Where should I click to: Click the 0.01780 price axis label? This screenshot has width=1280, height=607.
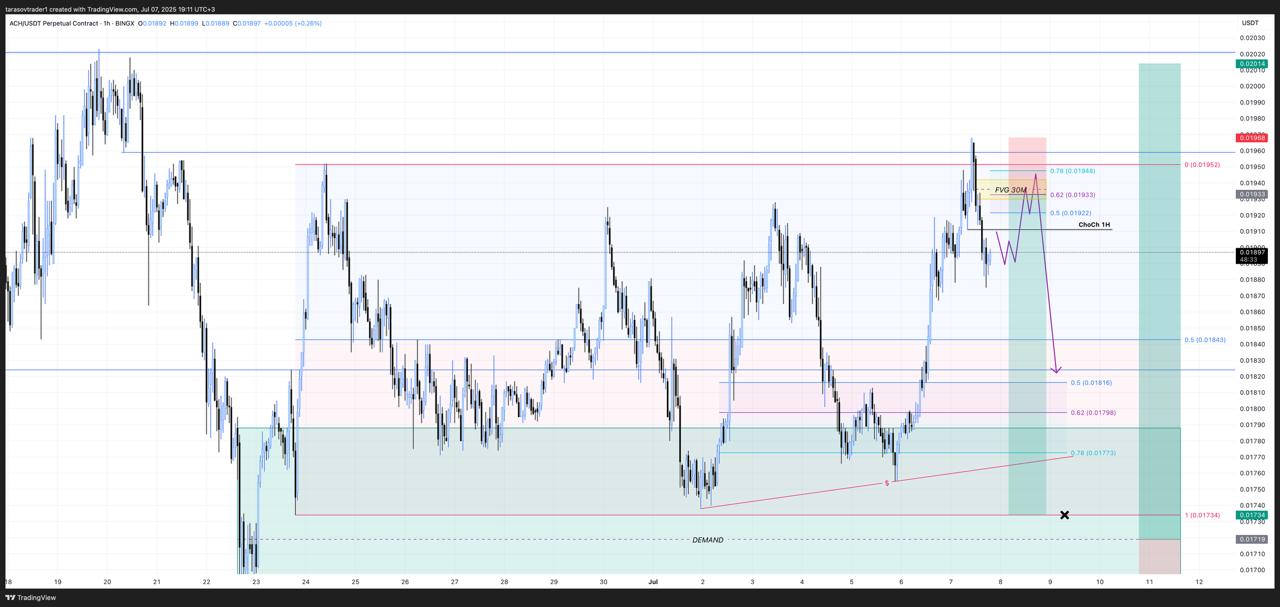point(1253,441)
